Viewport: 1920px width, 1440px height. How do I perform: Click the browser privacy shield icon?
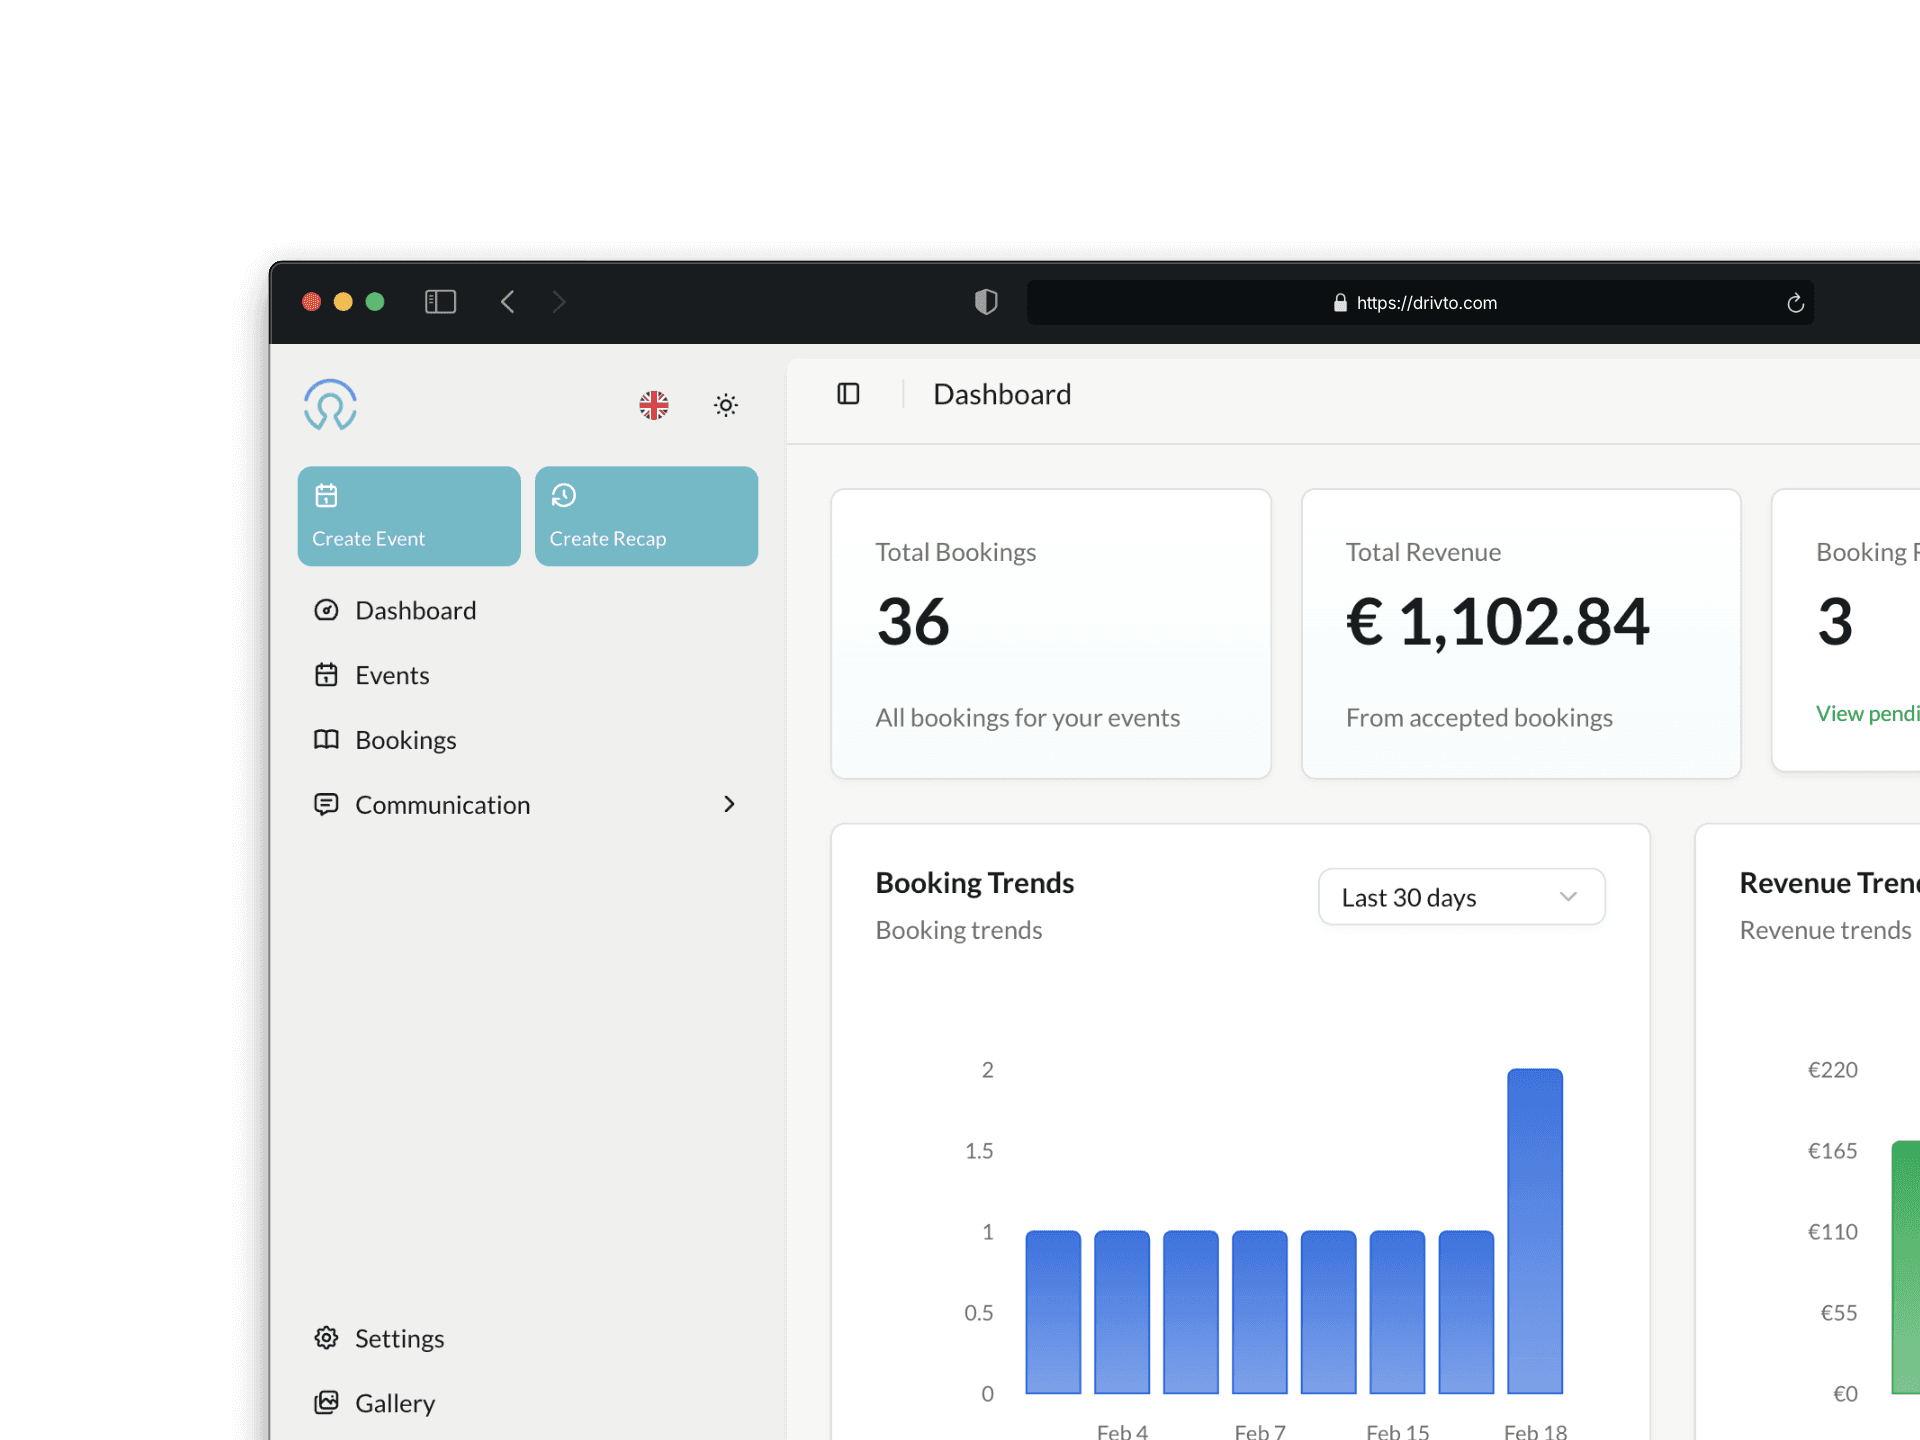pyautogui.click(x=985, y=302)
